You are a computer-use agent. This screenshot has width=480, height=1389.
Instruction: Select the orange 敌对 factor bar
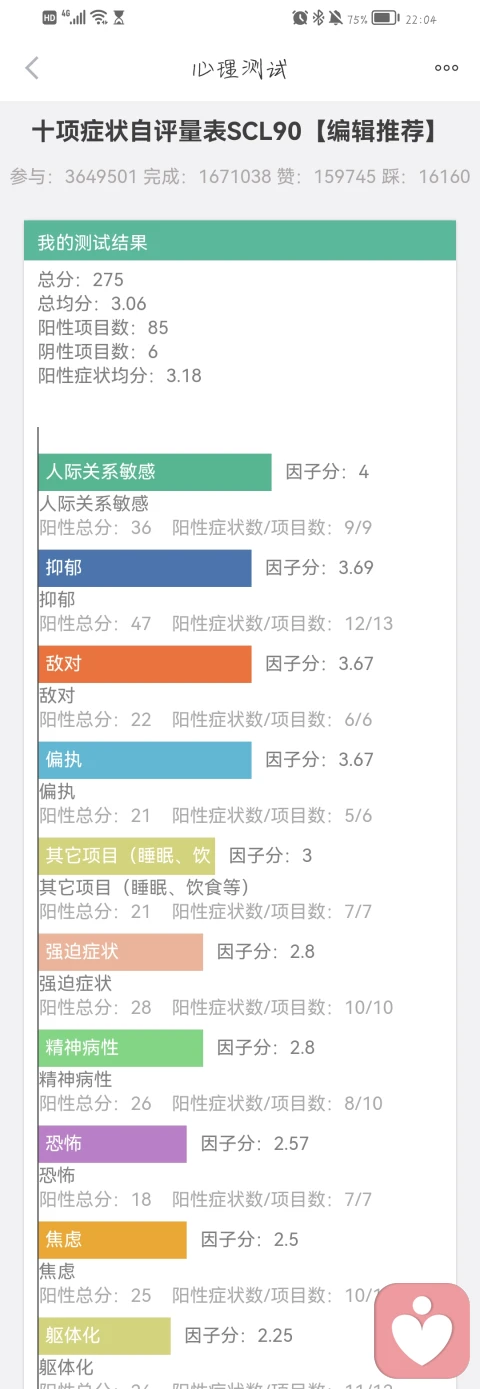[x=145, y=664]
